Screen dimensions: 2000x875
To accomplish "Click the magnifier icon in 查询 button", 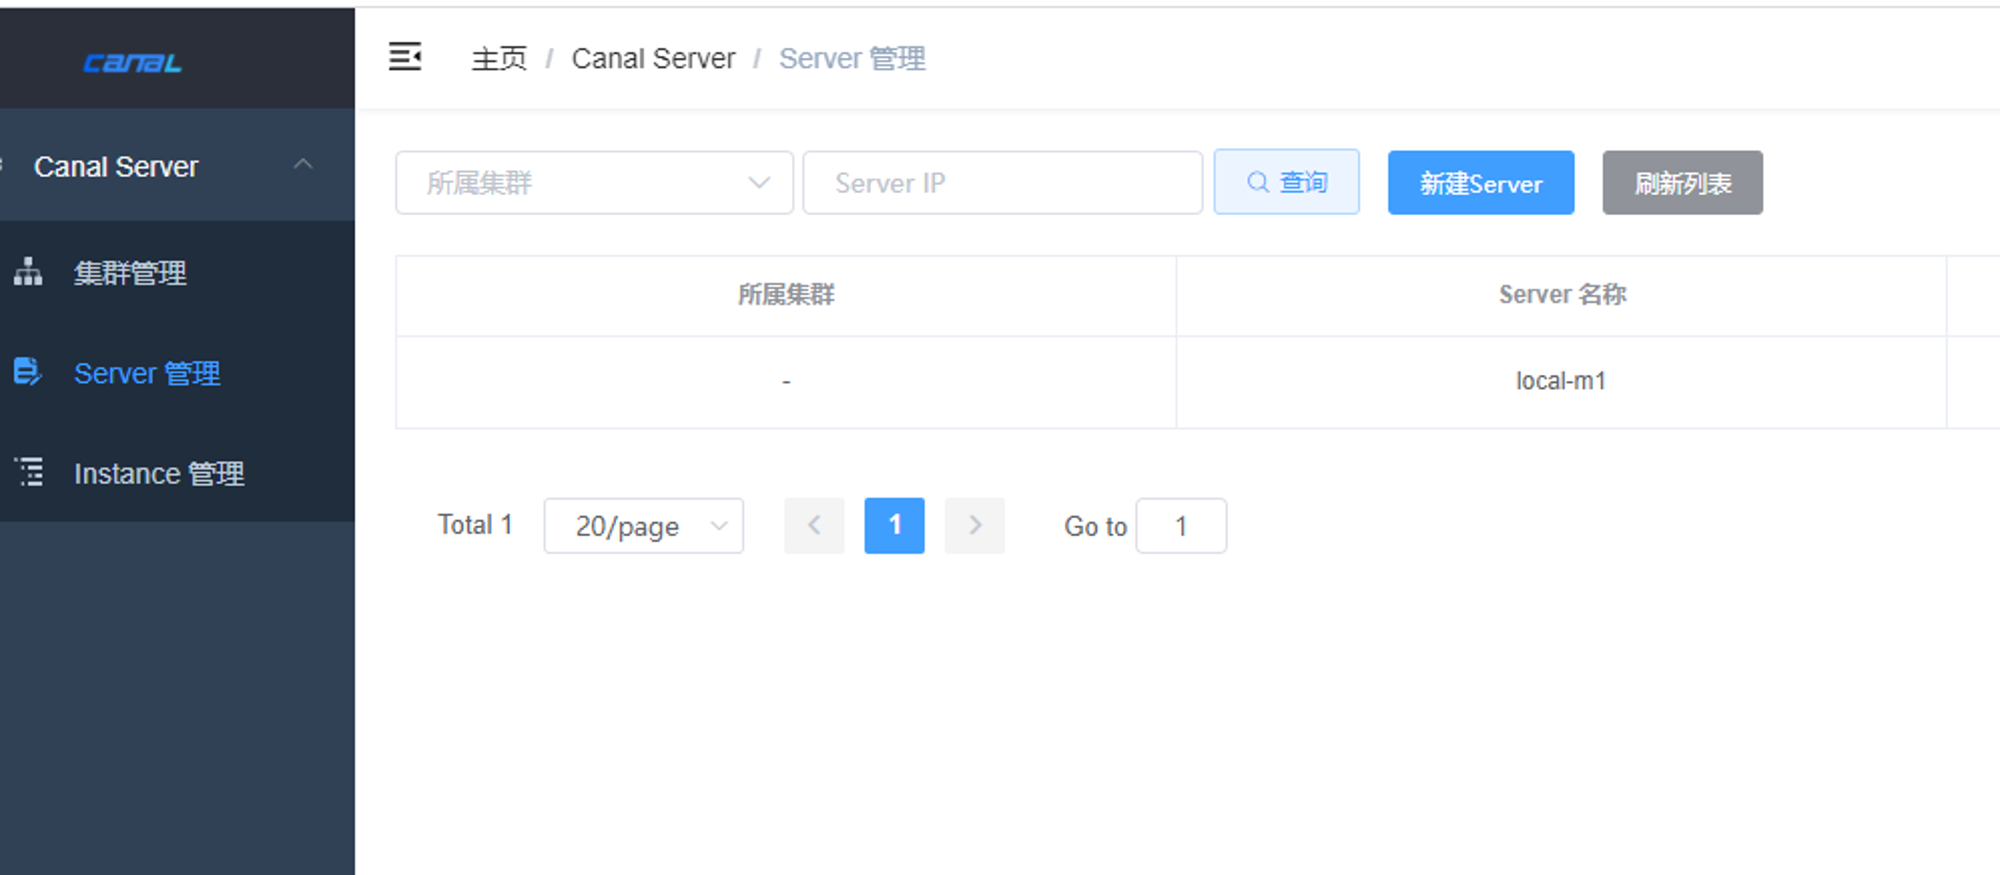I will tap(1258, 182).
